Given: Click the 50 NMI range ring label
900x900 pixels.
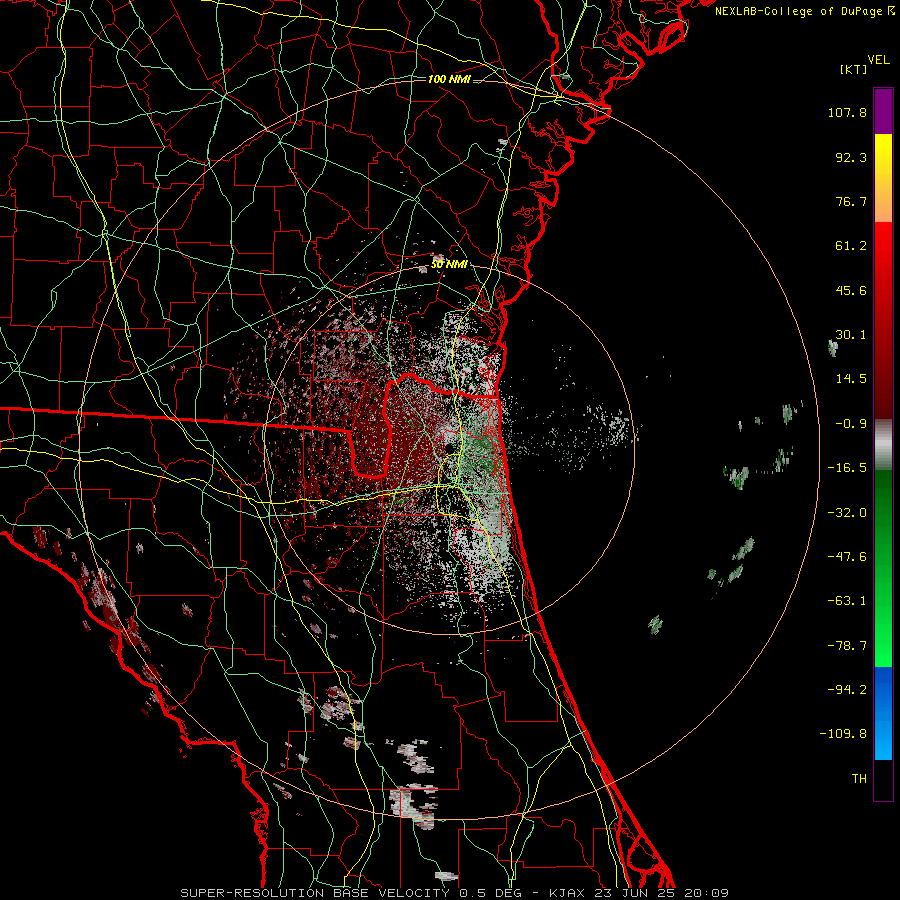Looking at the screenshot, I should (x=449, y=265).
